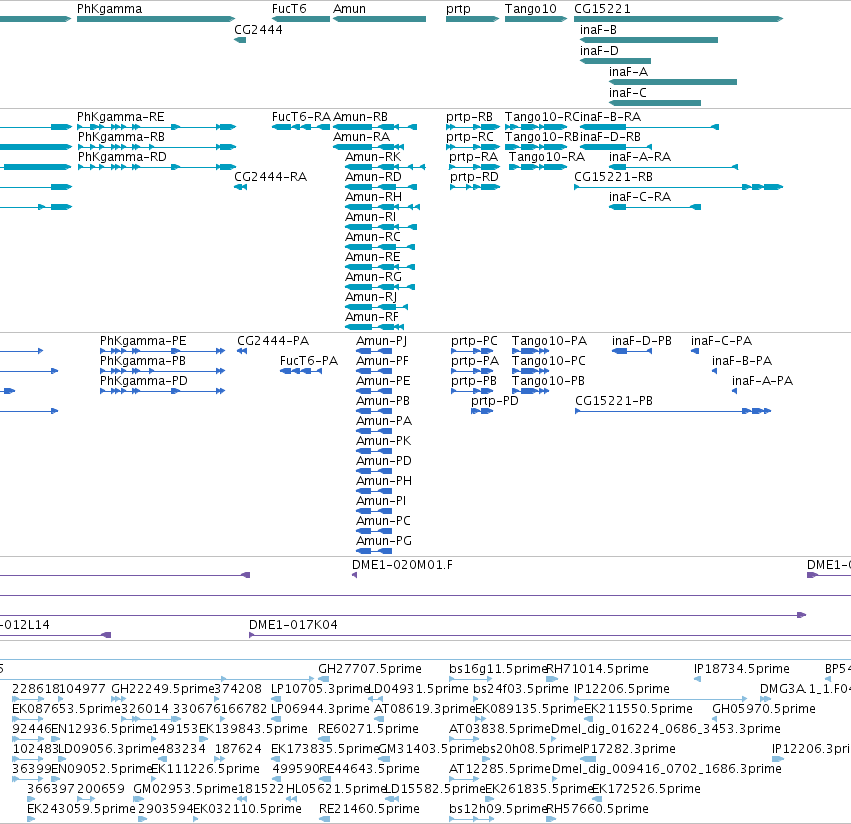Click cDNA GH05970.5prime label
The width and height of the screenshot is (851, 824).
point(764,709)
